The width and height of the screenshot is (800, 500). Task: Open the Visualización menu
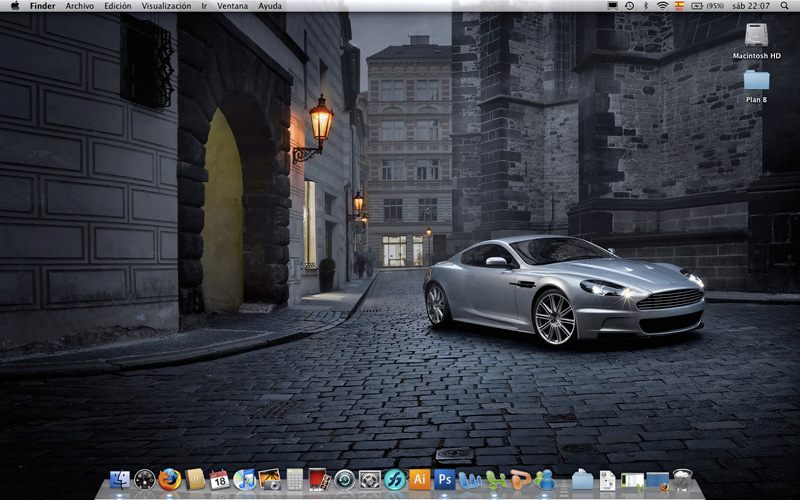pos(166,6)
